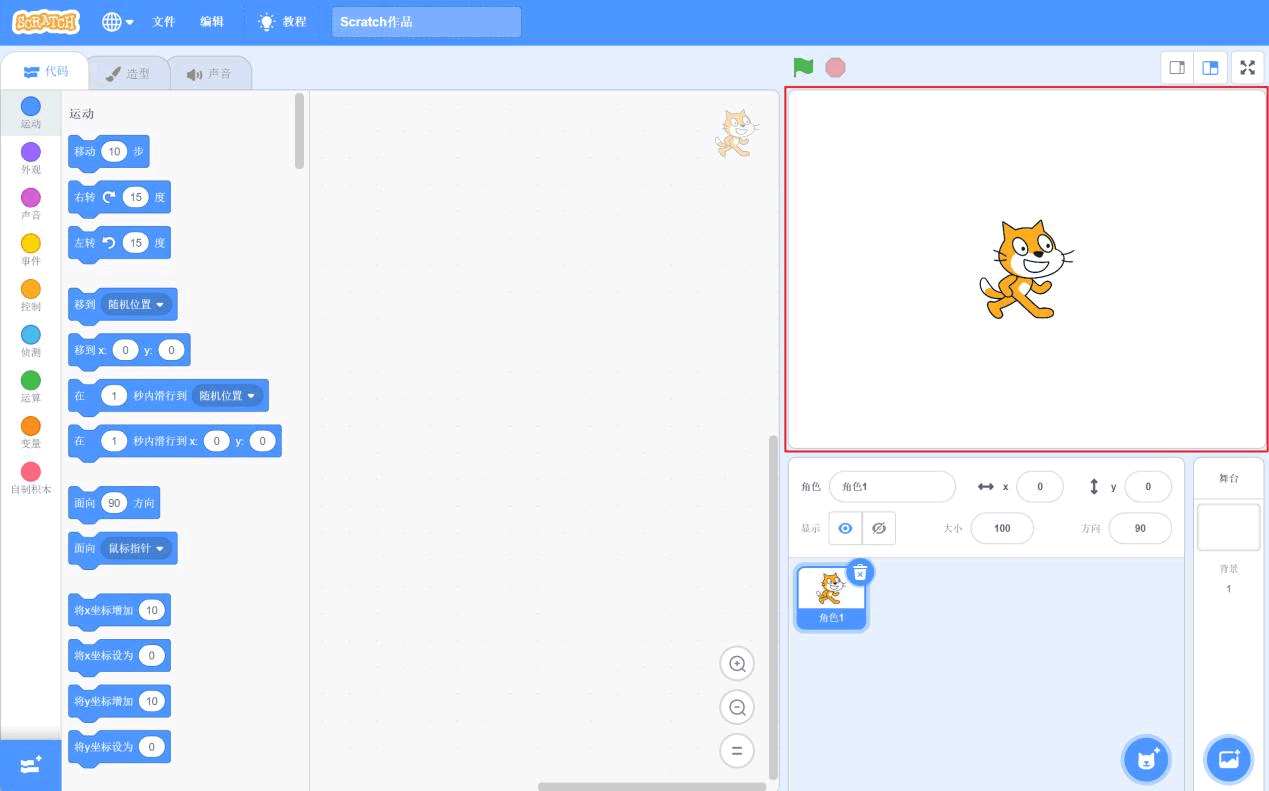Screen dimensions: 1269x791
Task: Open the language globe menu
Action: point(118,22)
